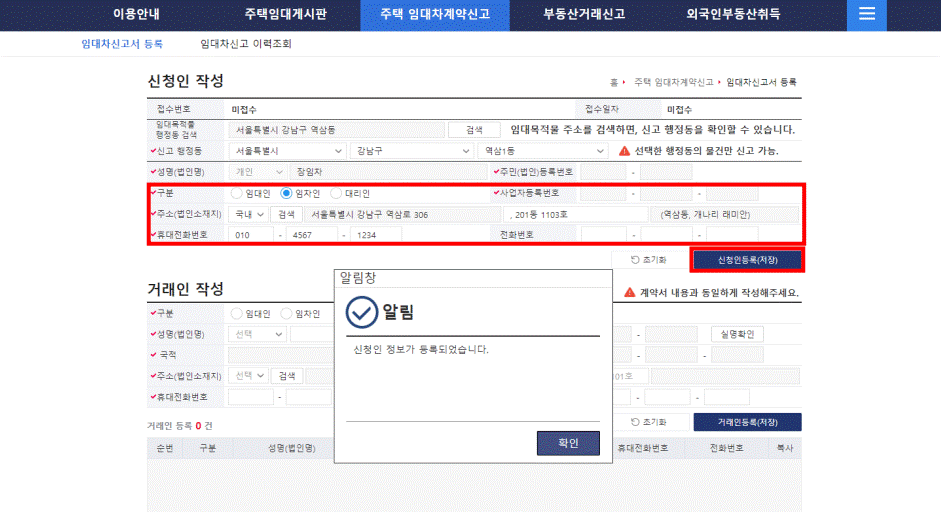This screenshot has height=512, width=941.
Task: Select 임차인 radio in 신청인 구분
Action: (286, 193)
